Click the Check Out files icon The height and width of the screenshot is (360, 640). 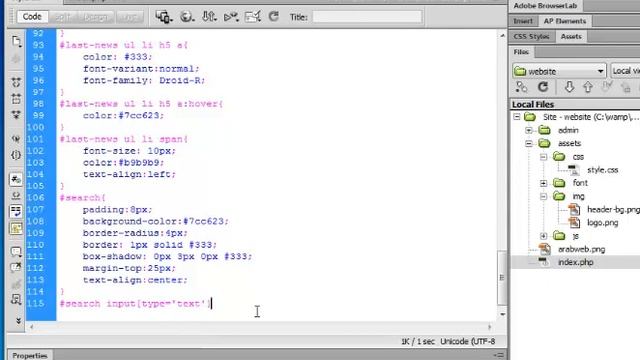[607, 87]
